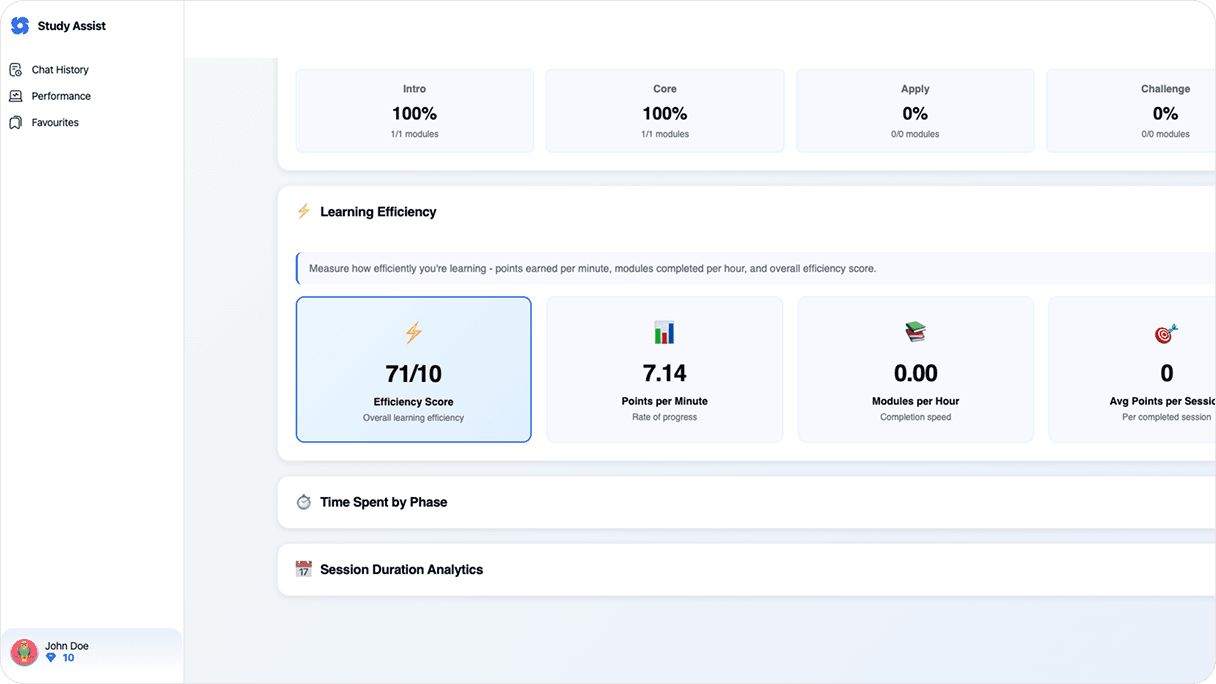Select the Efficiency Score card
Viewport: 1216px width, 684px height.
click(x=414, y=369)
